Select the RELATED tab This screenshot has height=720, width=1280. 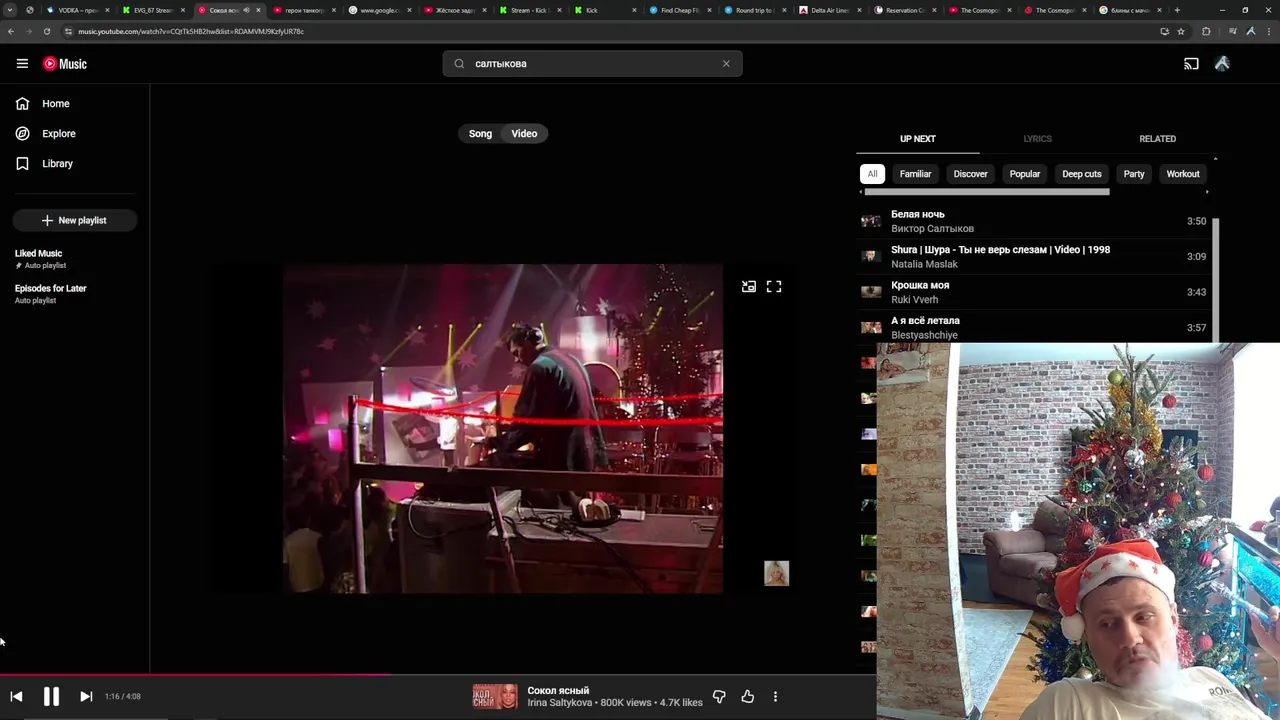tap(1157, 139)
